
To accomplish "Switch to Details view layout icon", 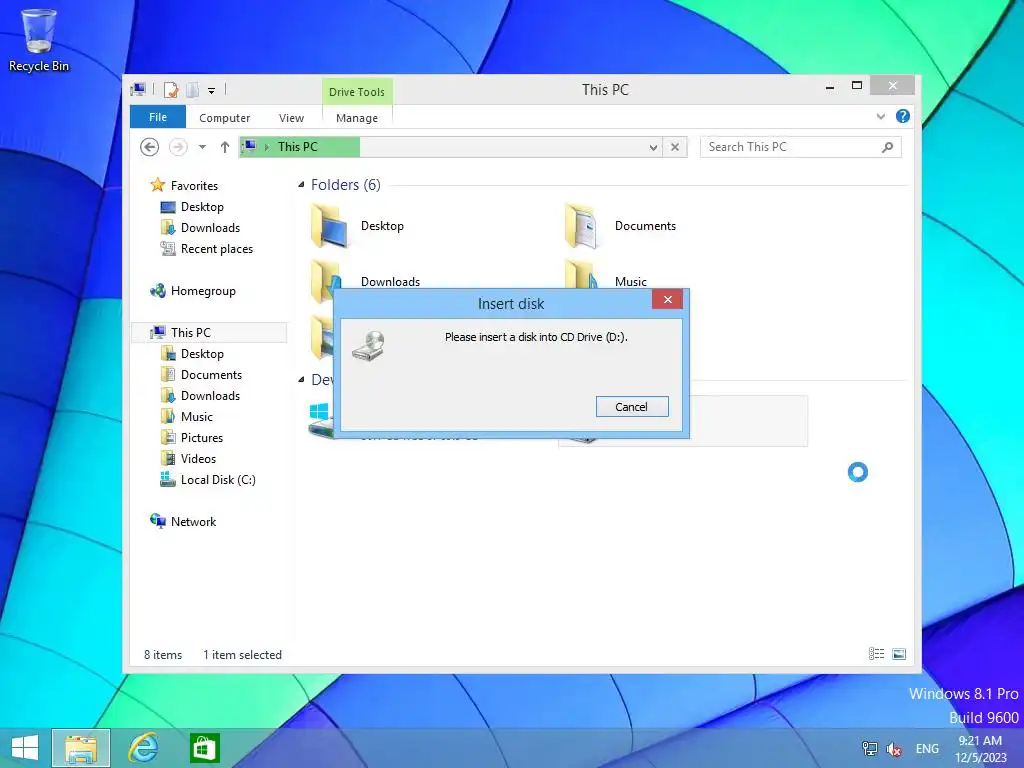I will click(x=876, y=654).
